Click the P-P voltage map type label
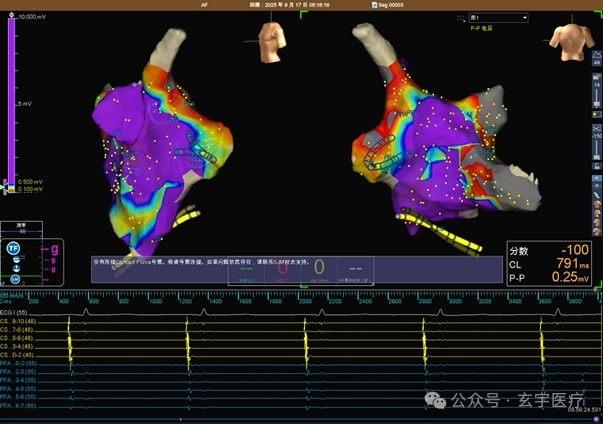Viewport: 603px width, 424px height. coord(481,28)
